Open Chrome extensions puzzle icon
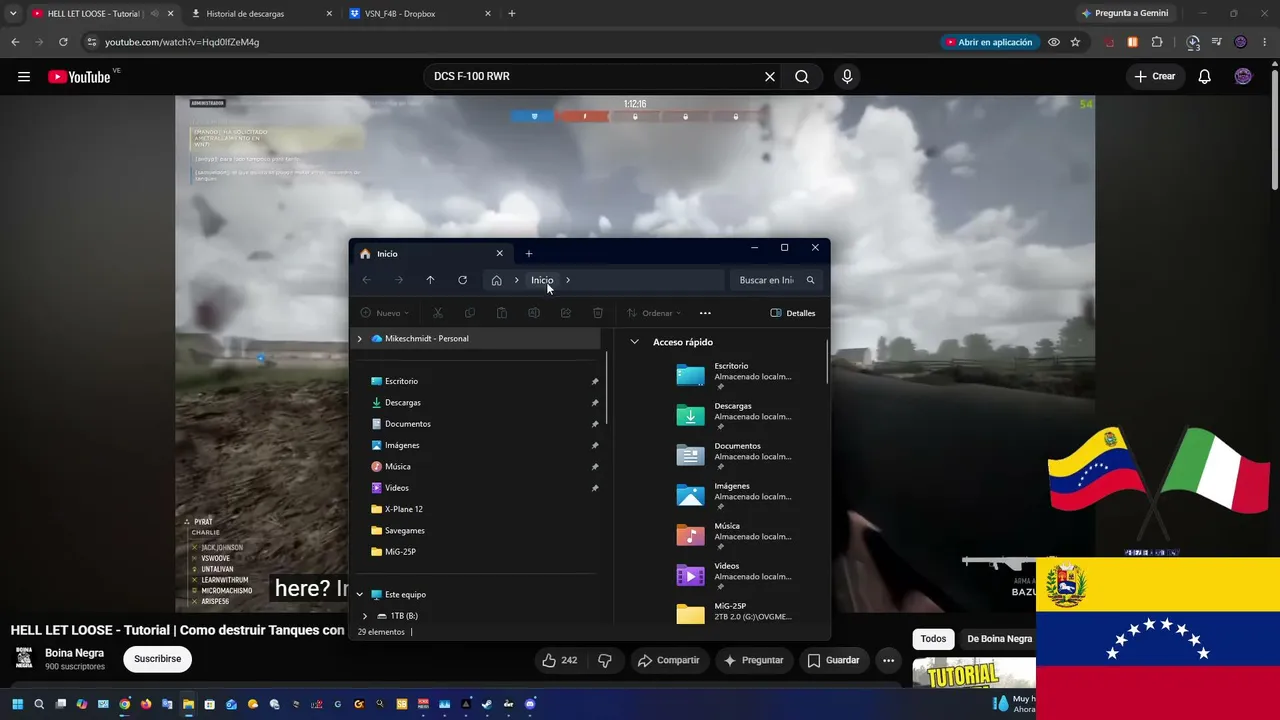The width and height of the screenshot is (1280, 720). pyautogui.click(x=1157, y=42)
